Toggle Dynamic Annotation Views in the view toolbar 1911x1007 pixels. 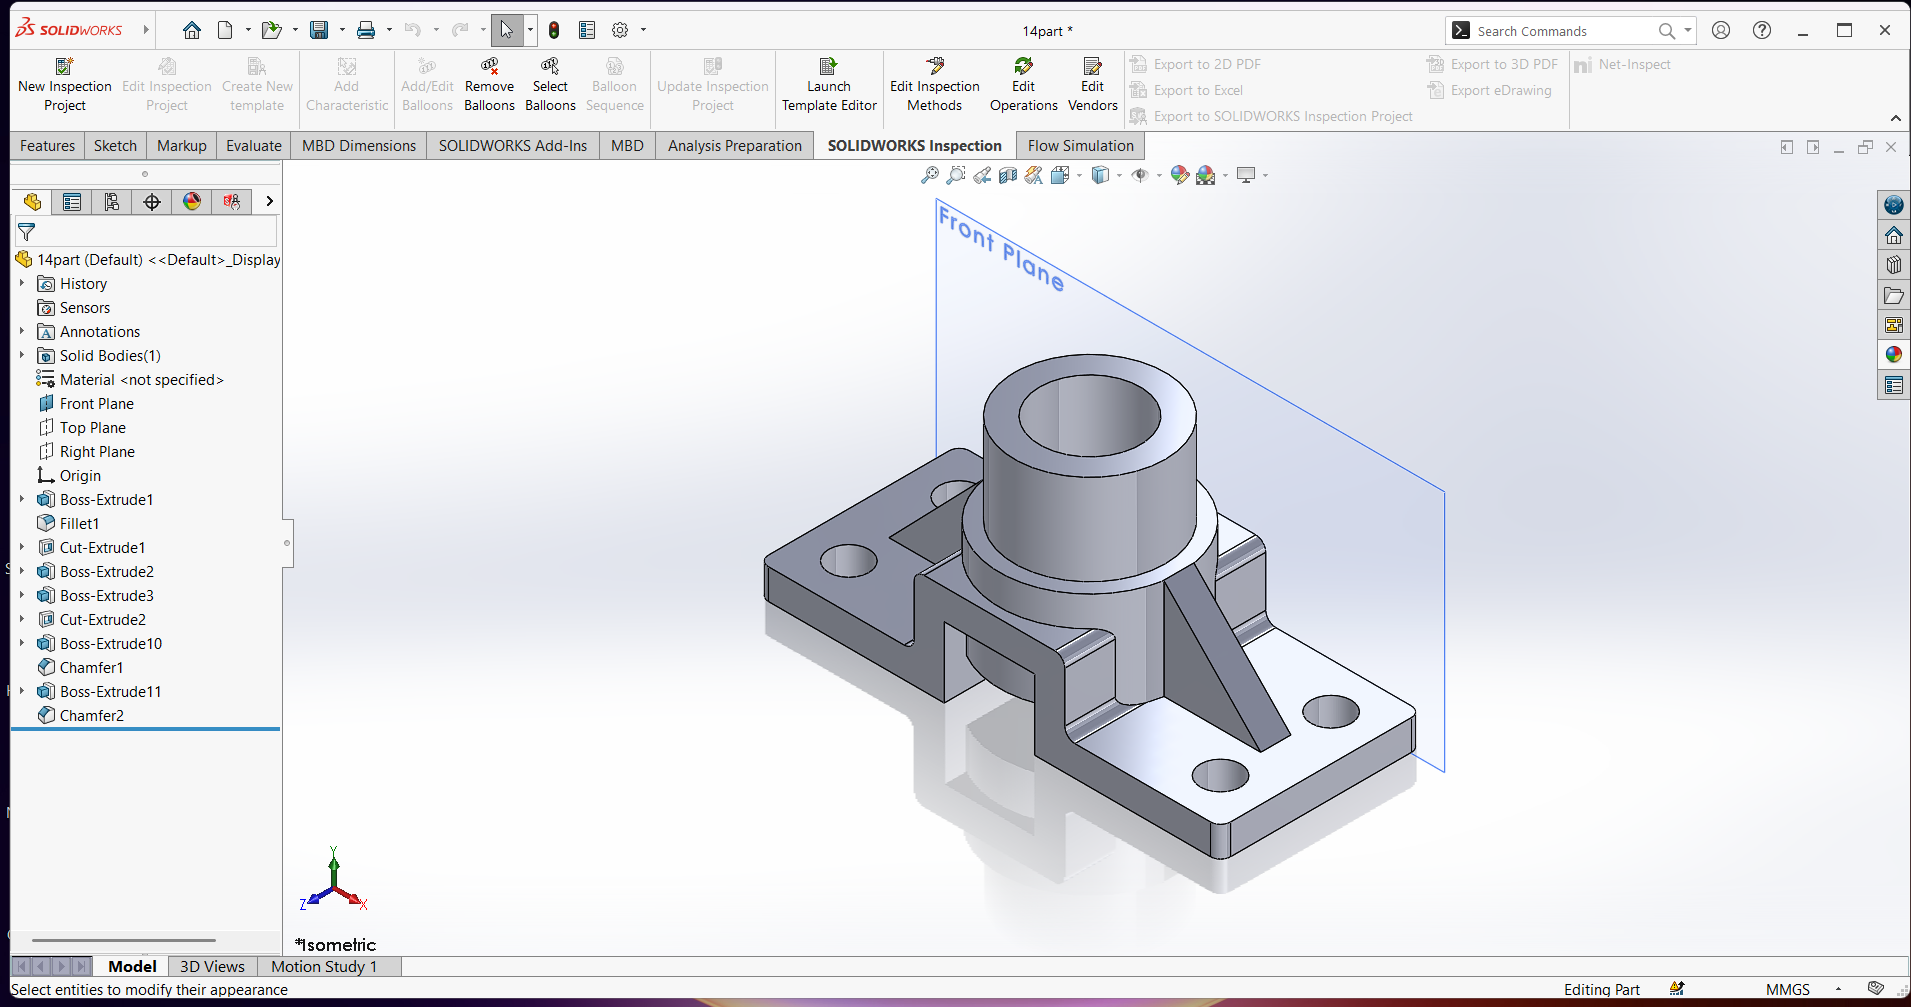pyautogui.click(x=1032, y=175)
